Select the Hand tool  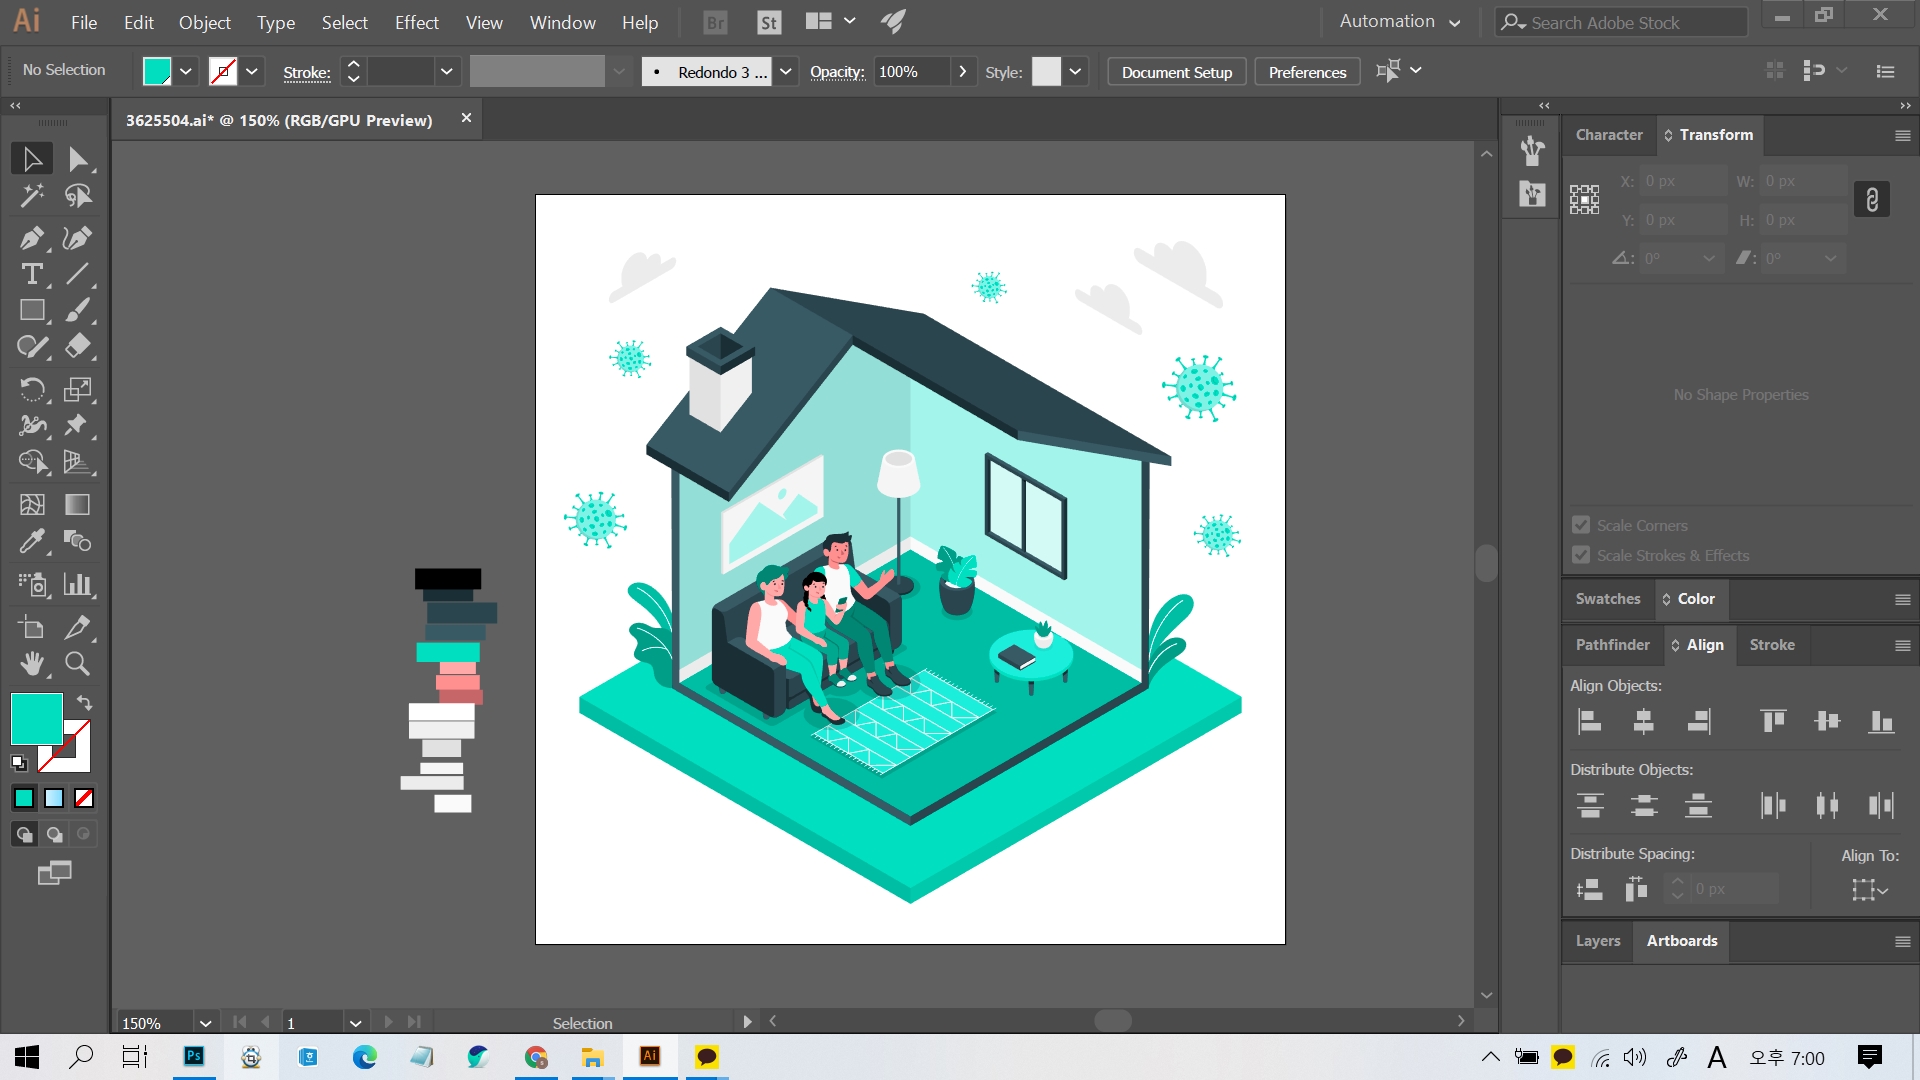tap(31, 664)
